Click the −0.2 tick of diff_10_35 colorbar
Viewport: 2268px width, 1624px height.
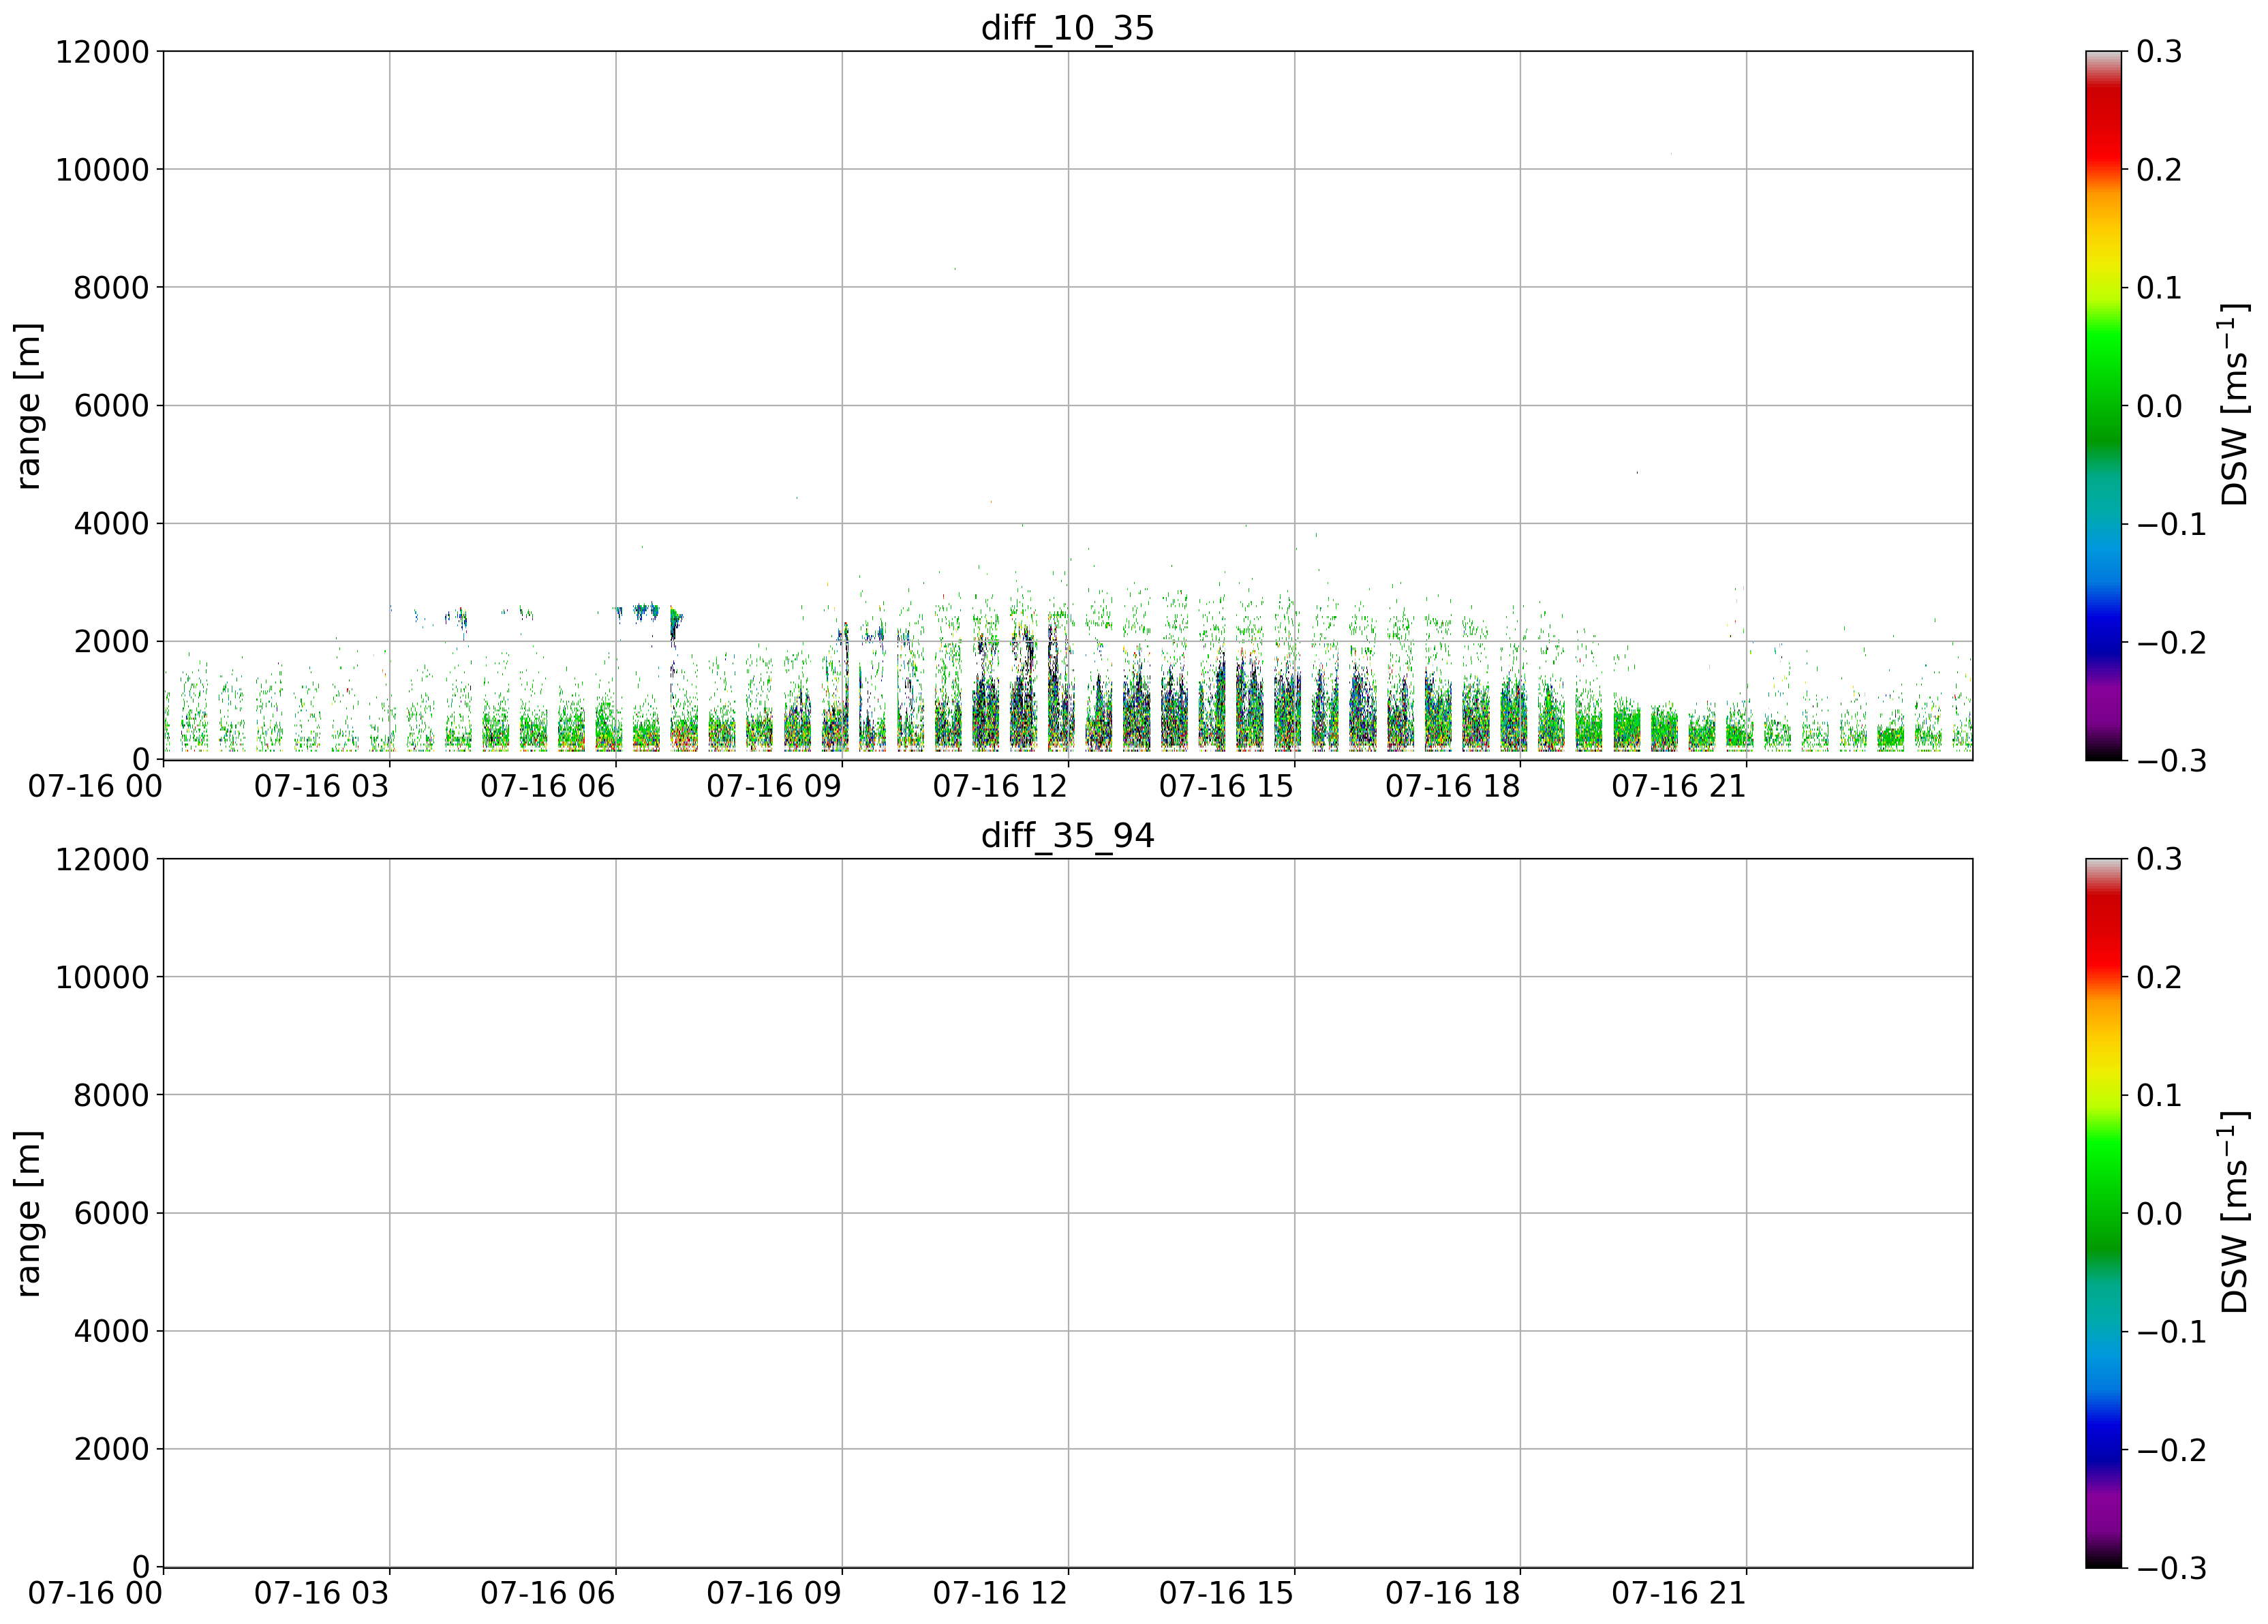point(2171,642)
